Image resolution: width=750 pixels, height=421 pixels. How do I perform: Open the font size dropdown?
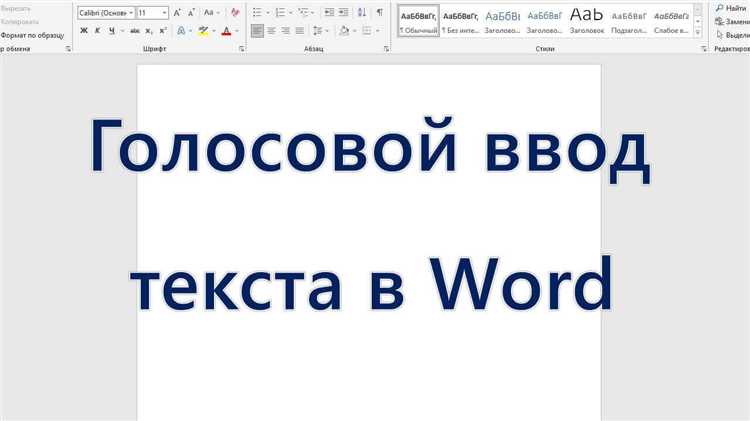[164, 13]
